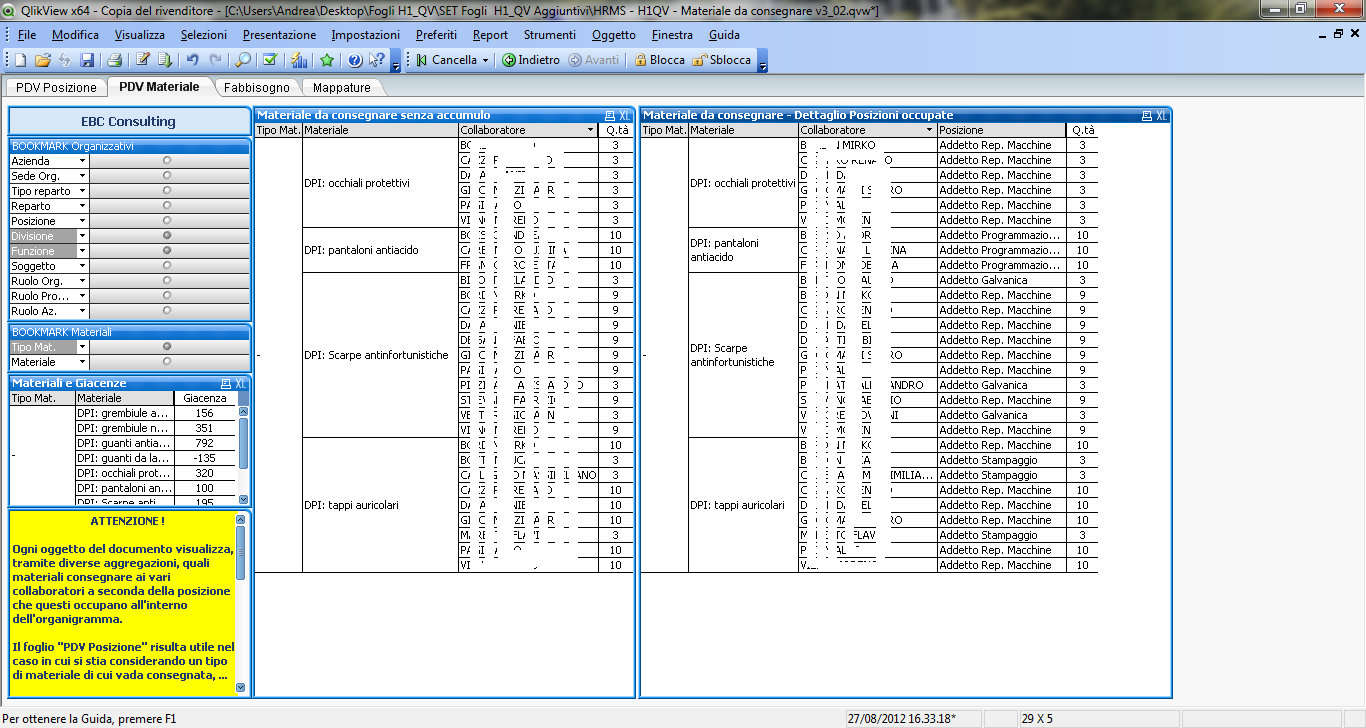Click the Posizione column header in Dettaglio table

(1001, 130)
